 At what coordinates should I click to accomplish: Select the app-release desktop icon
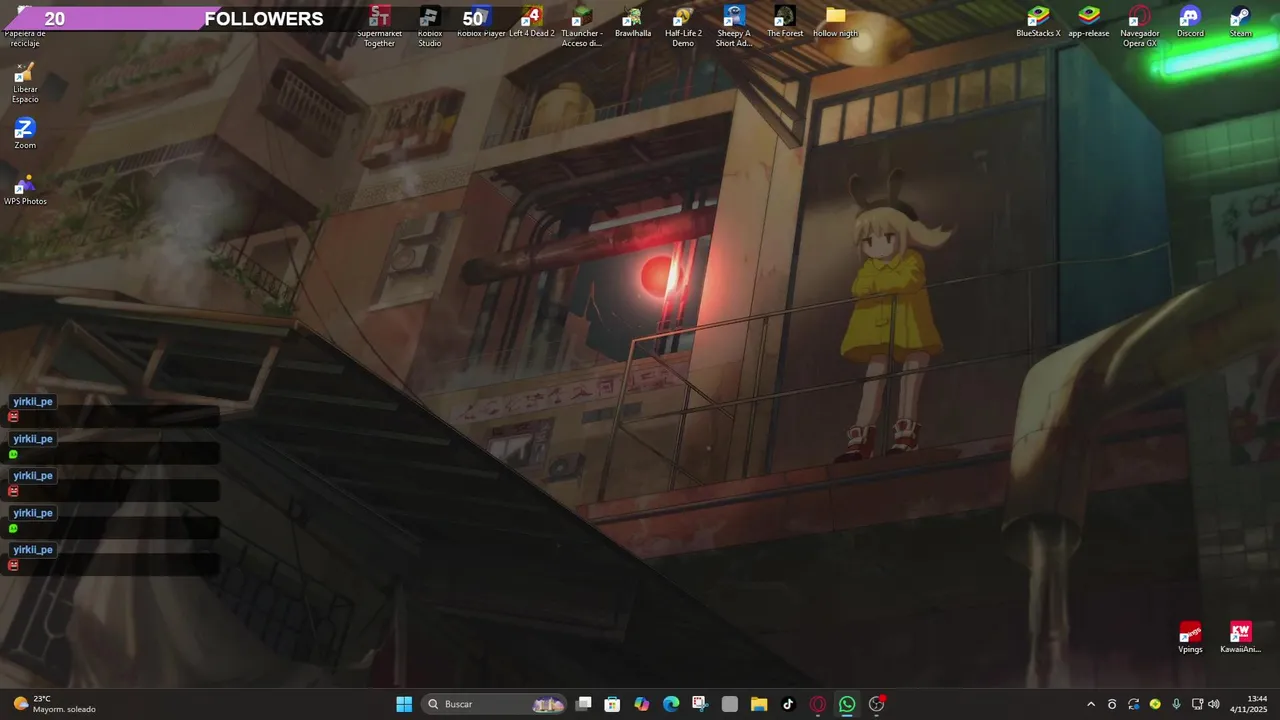tap(1088, 22)
